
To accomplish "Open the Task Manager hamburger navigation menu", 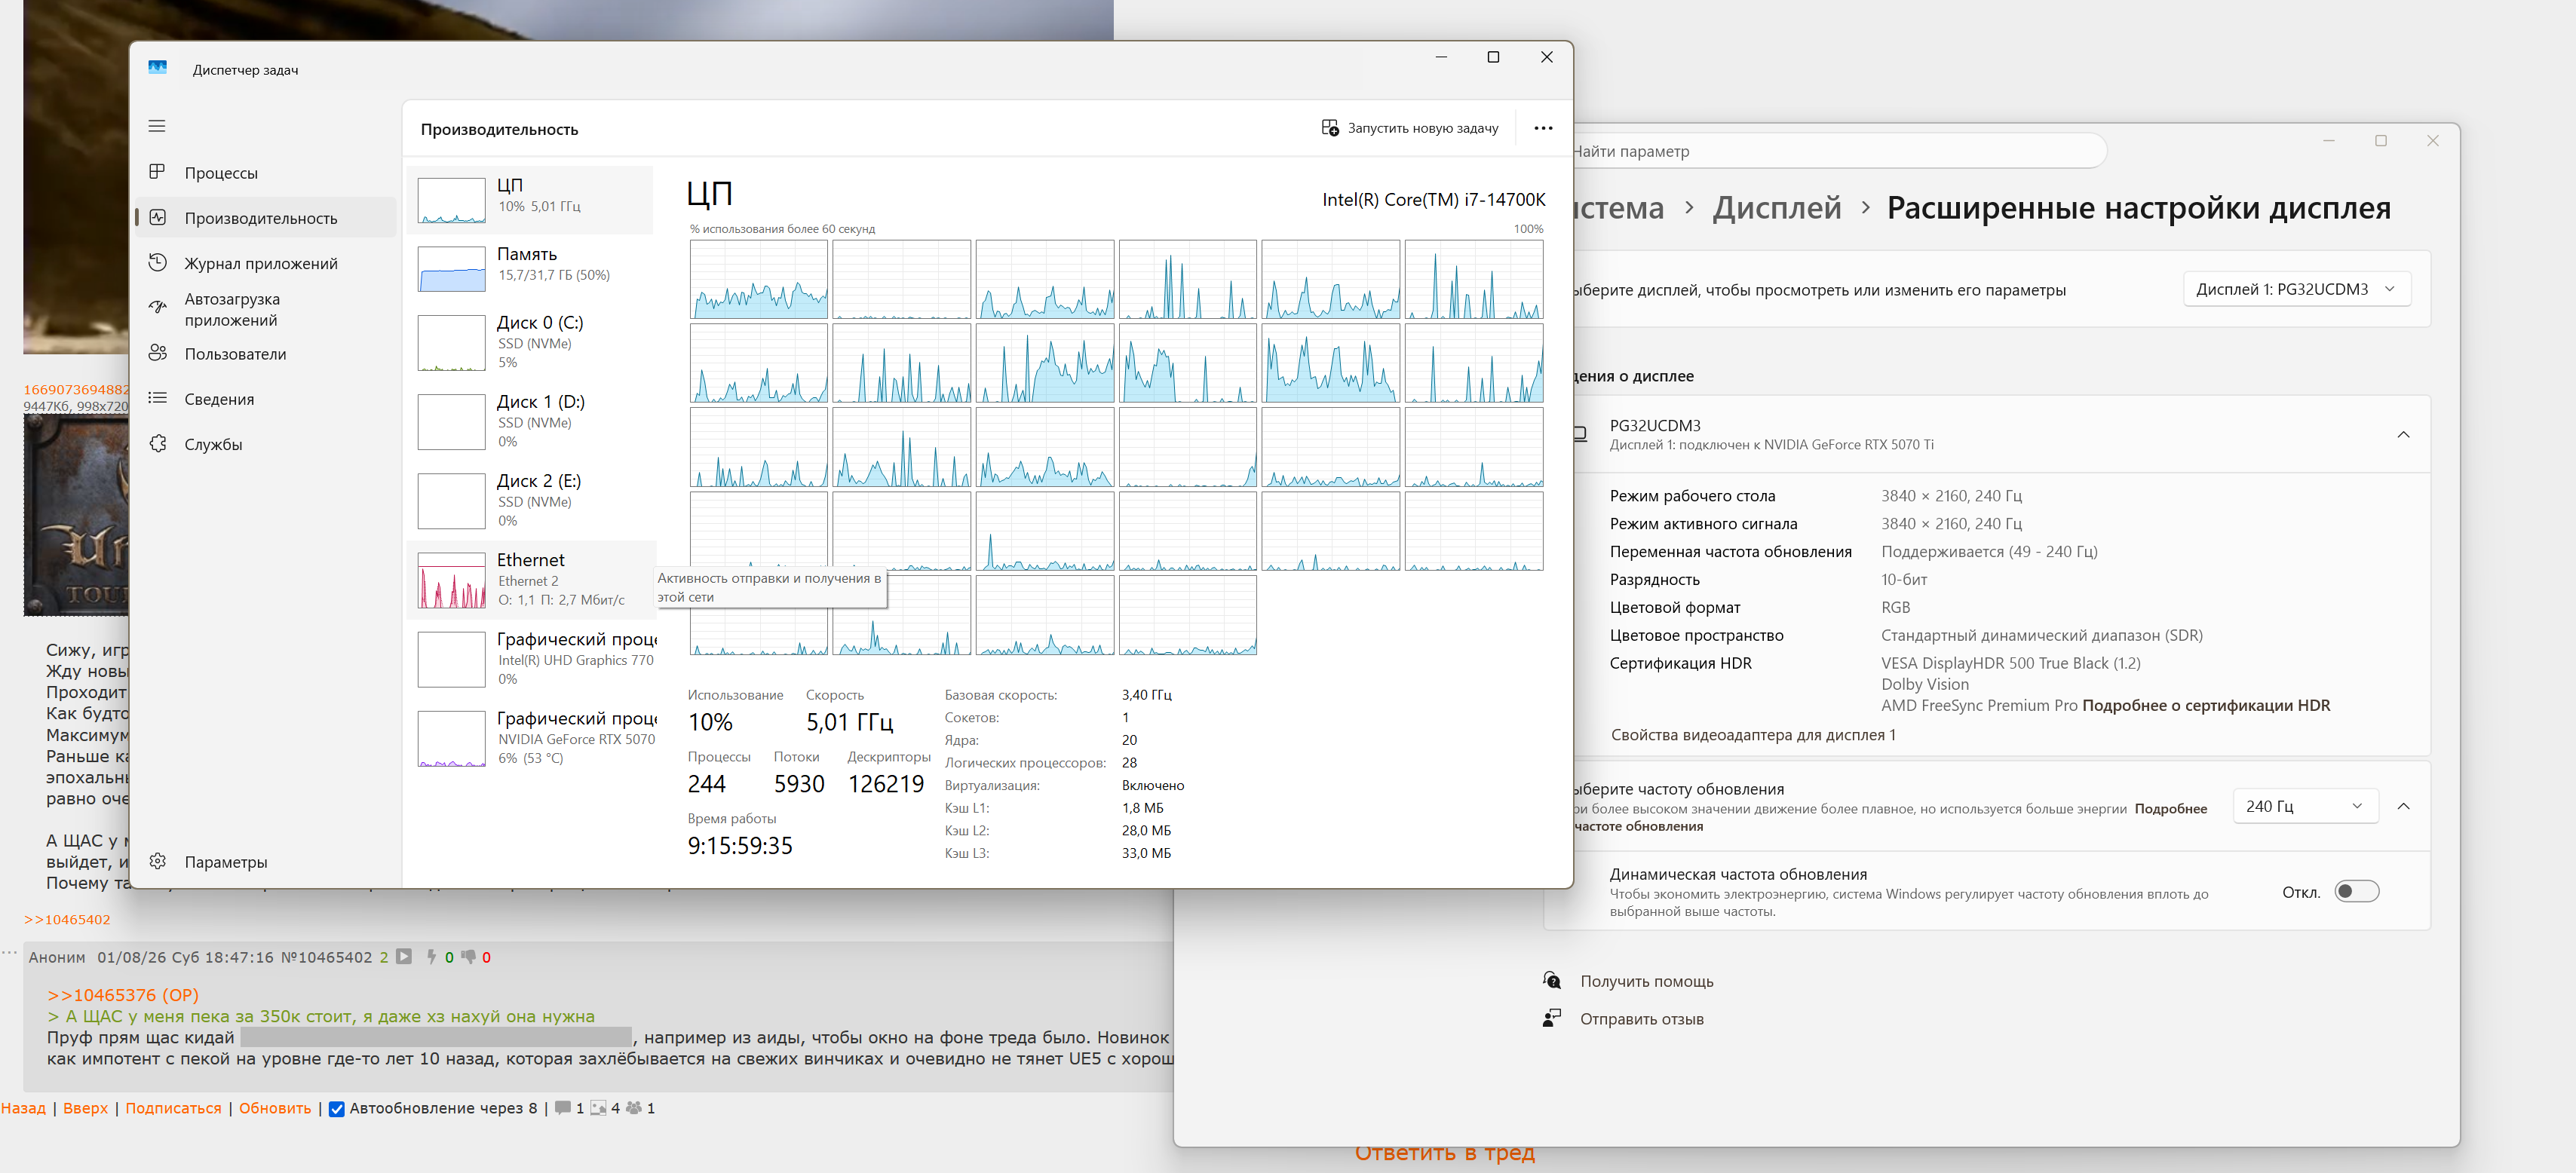I will (157, 126).
